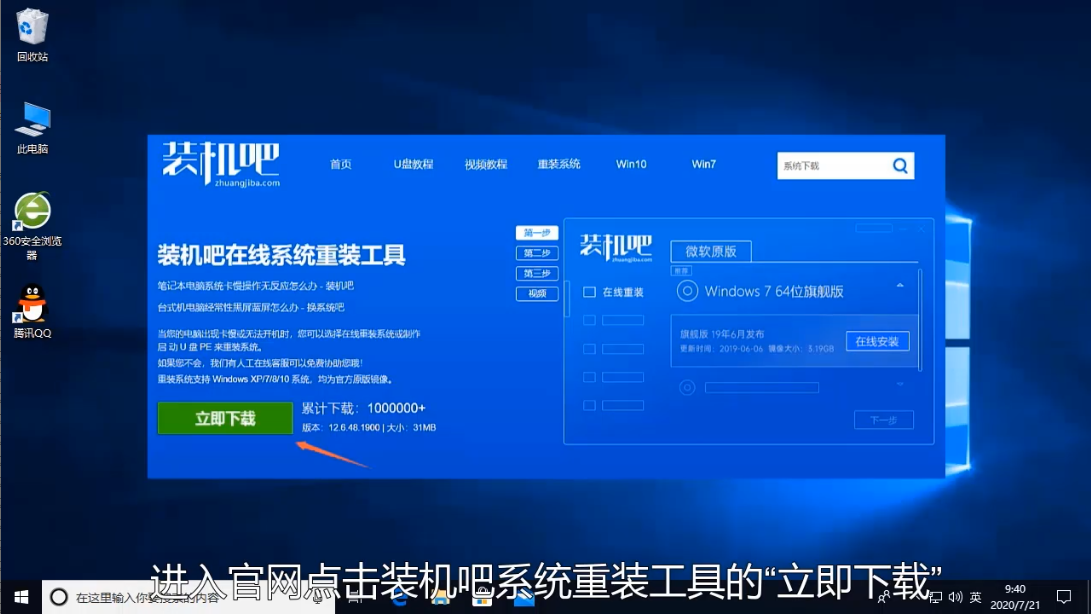Open the 重装系统 navigation item
Image resolution: width=1091 pixels, height=614 pixels.
(559, 164)
